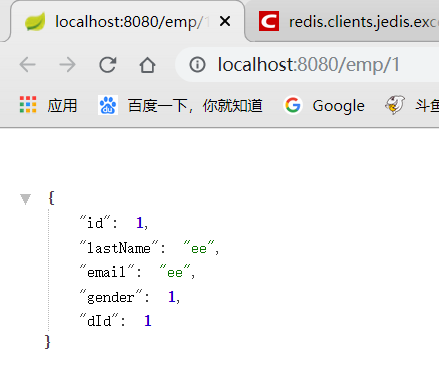Click the Google logo bookmark icon
439x385 pixels.
tap(293, 105)
